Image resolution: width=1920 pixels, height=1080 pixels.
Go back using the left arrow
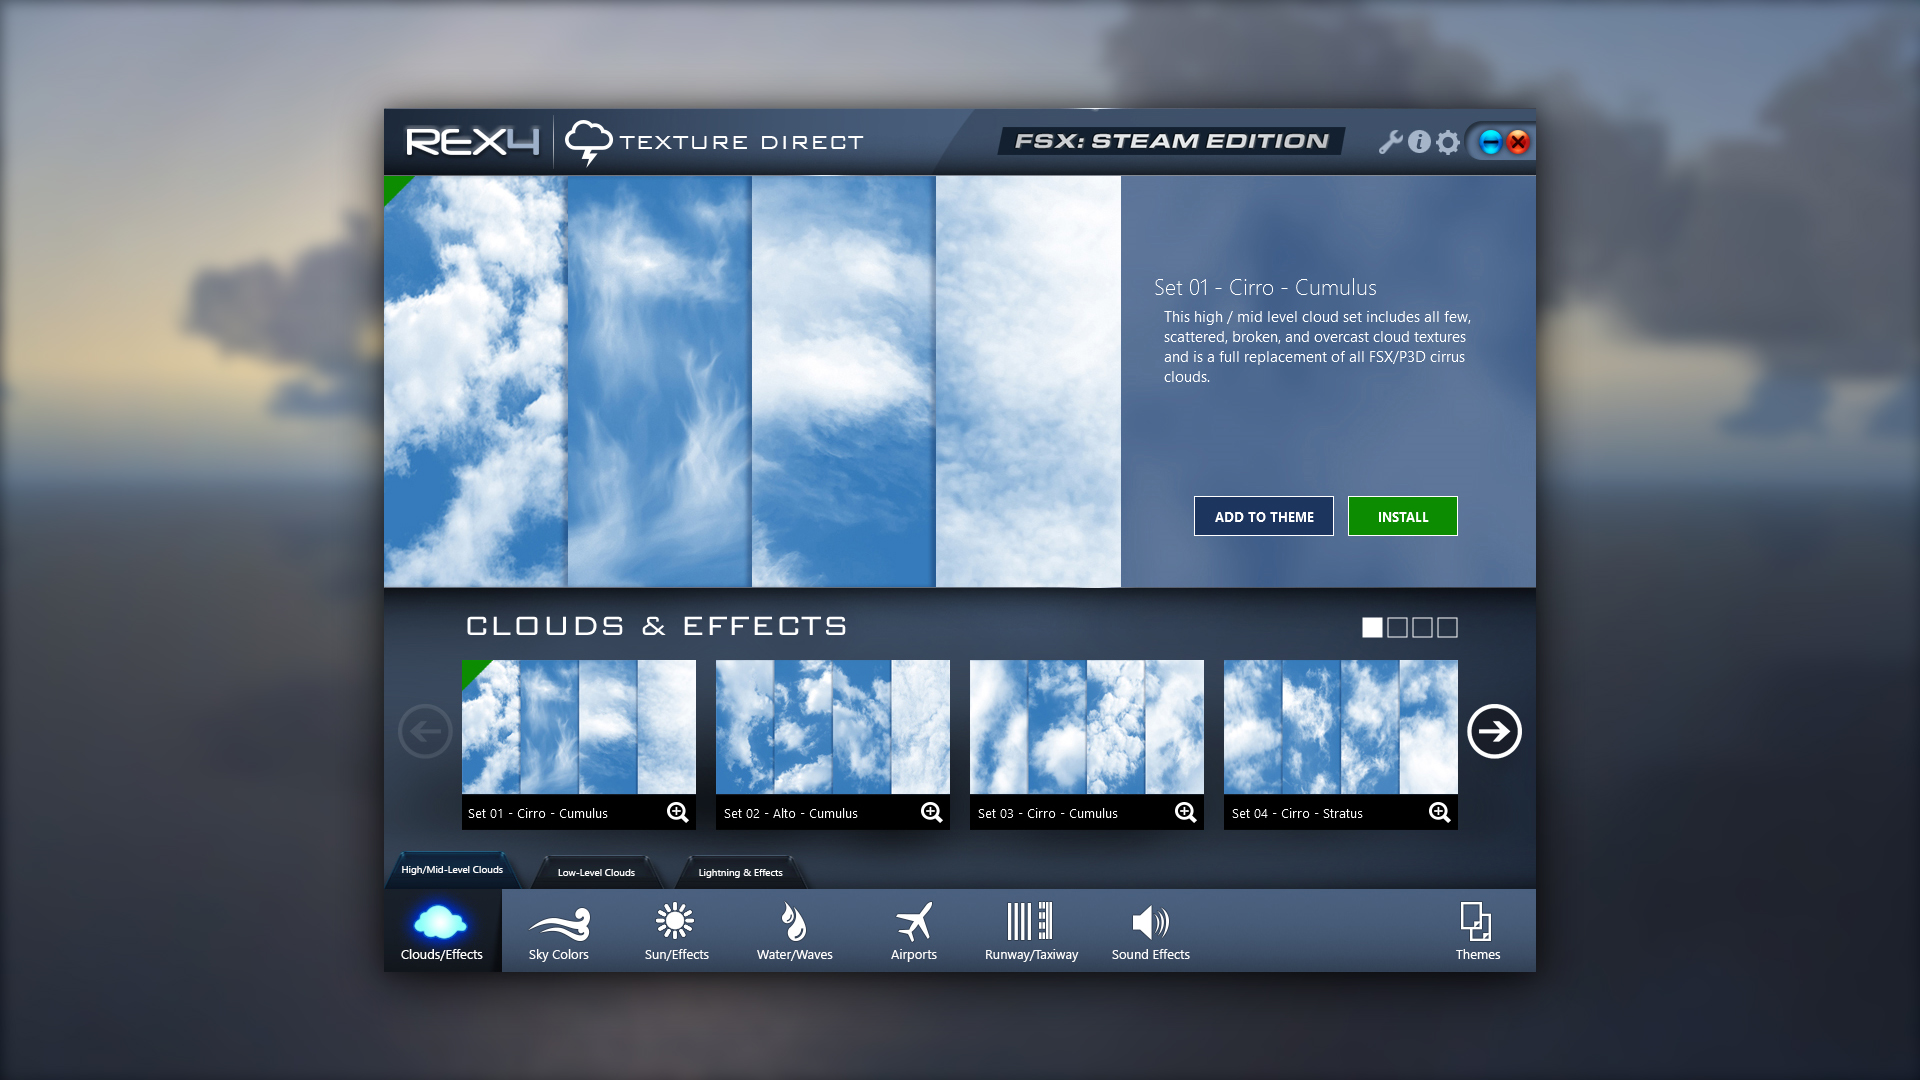pos(424,731)
